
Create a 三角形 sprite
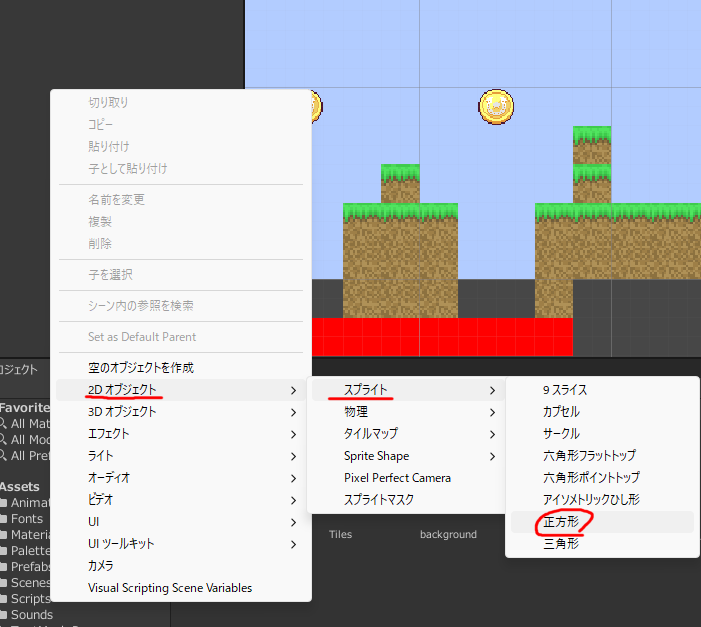(602, 544)
